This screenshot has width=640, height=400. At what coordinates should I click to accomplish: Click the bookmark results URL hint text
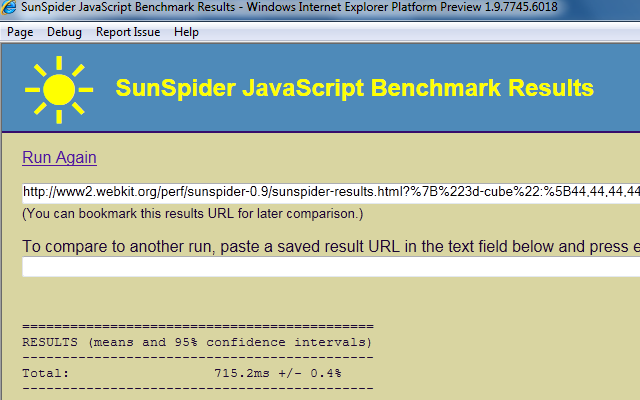coord(192,213)
